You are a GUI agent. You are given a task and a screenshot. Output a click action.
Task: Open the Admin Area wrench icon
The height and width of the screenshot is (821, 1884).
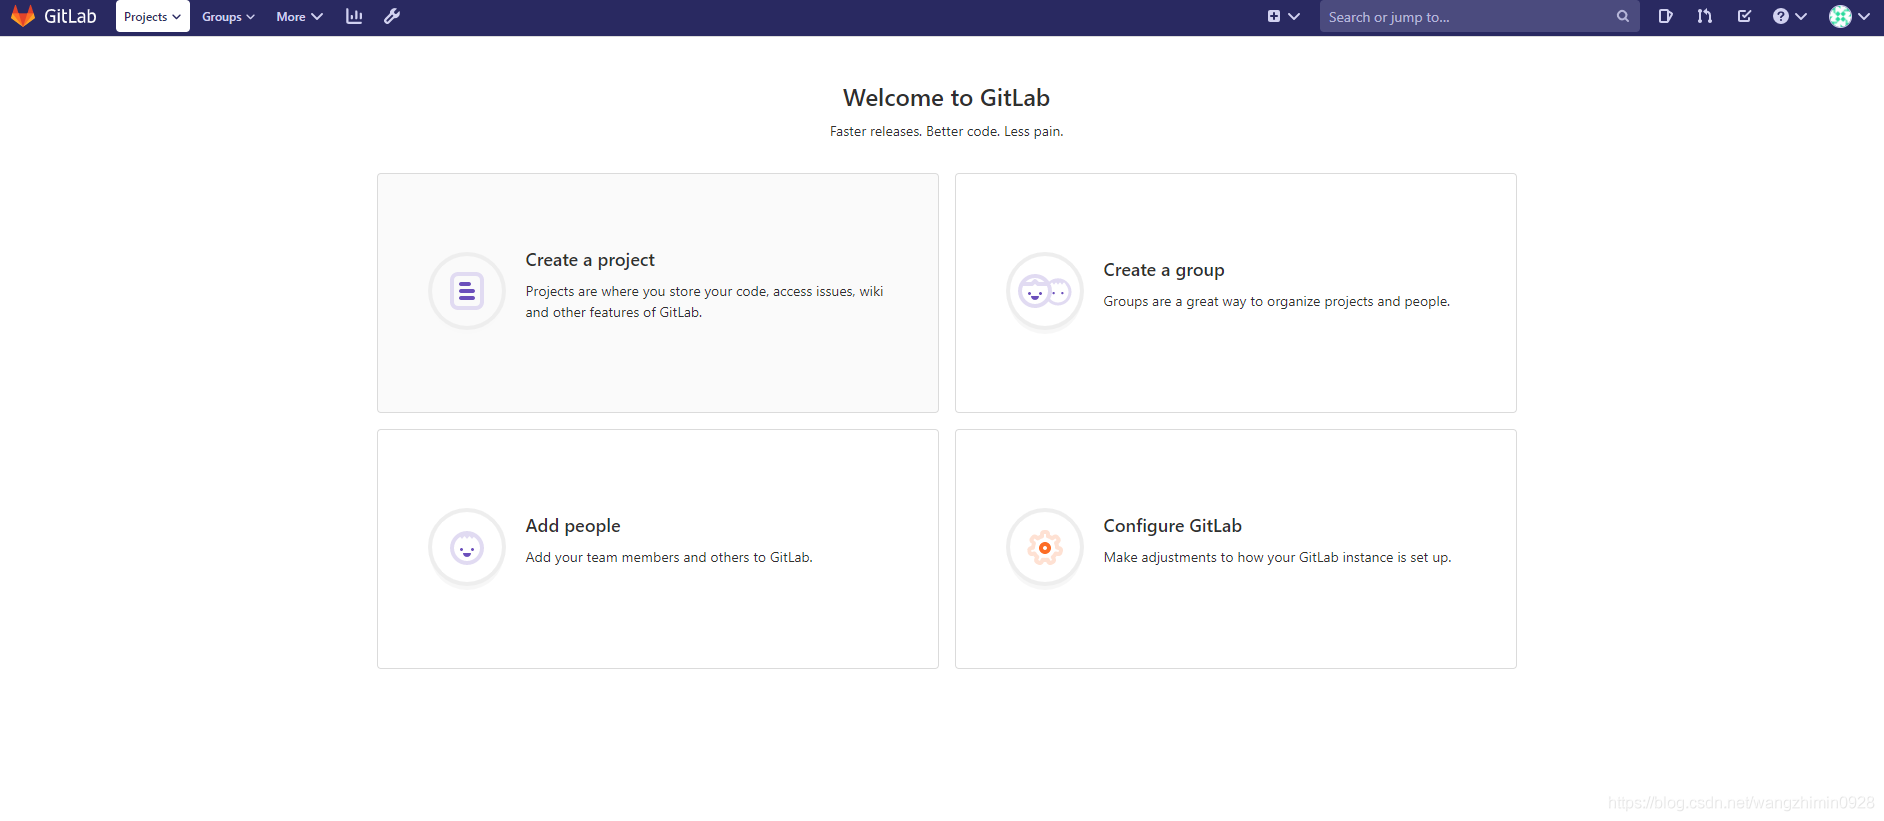pyautogui.click(x=392, y=16)
